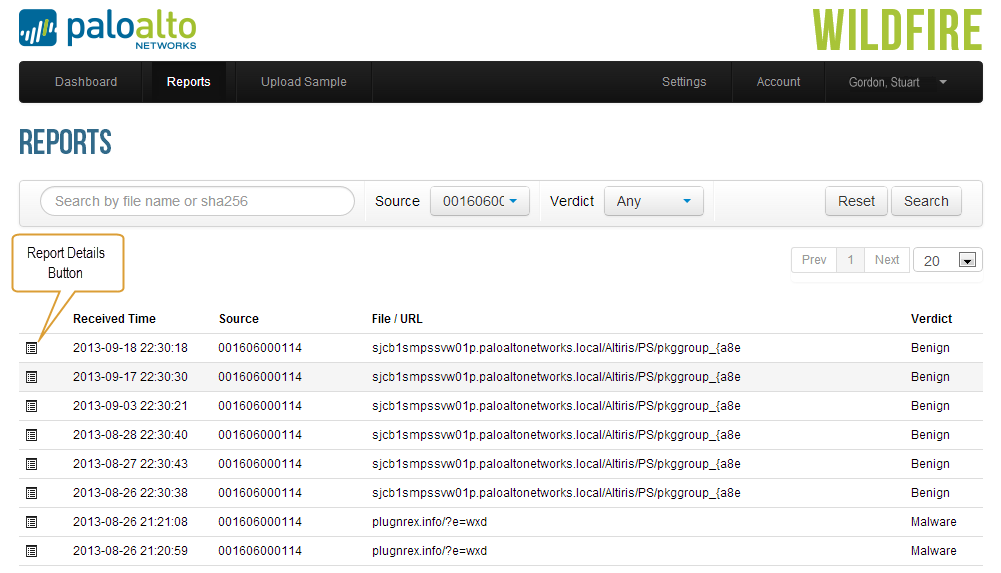Image resolution: width=1001 pixels, height=573 pixels.
Task: Open report details for 2013-08-26 21:21:08 row
Action: 31,522
